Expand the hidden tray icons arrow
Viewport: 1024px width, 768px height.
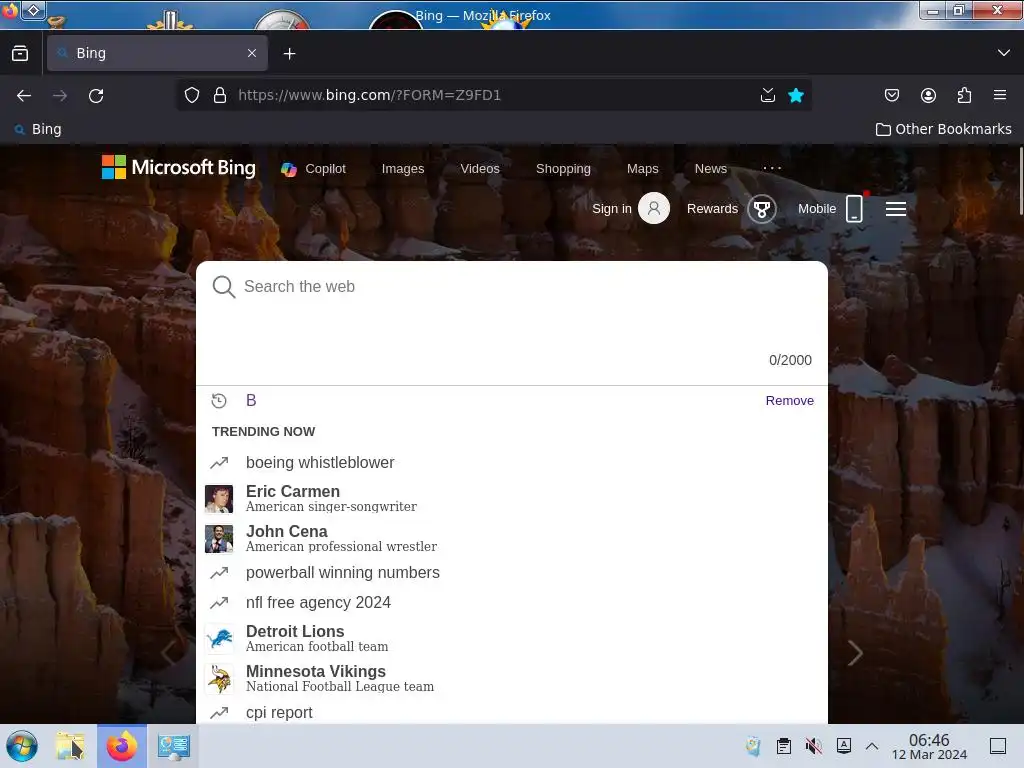click(x=872, y=746)
